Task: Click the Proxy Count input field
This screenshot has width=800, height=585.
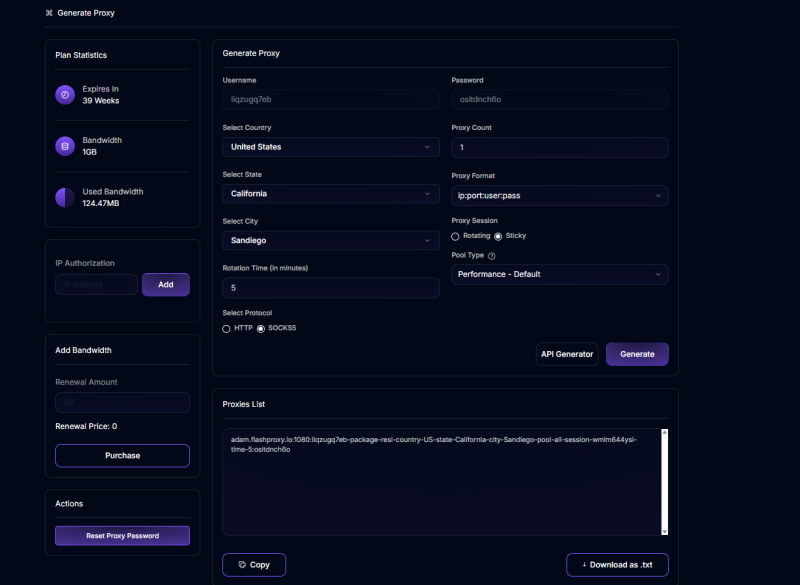Action: click(560, 147)
